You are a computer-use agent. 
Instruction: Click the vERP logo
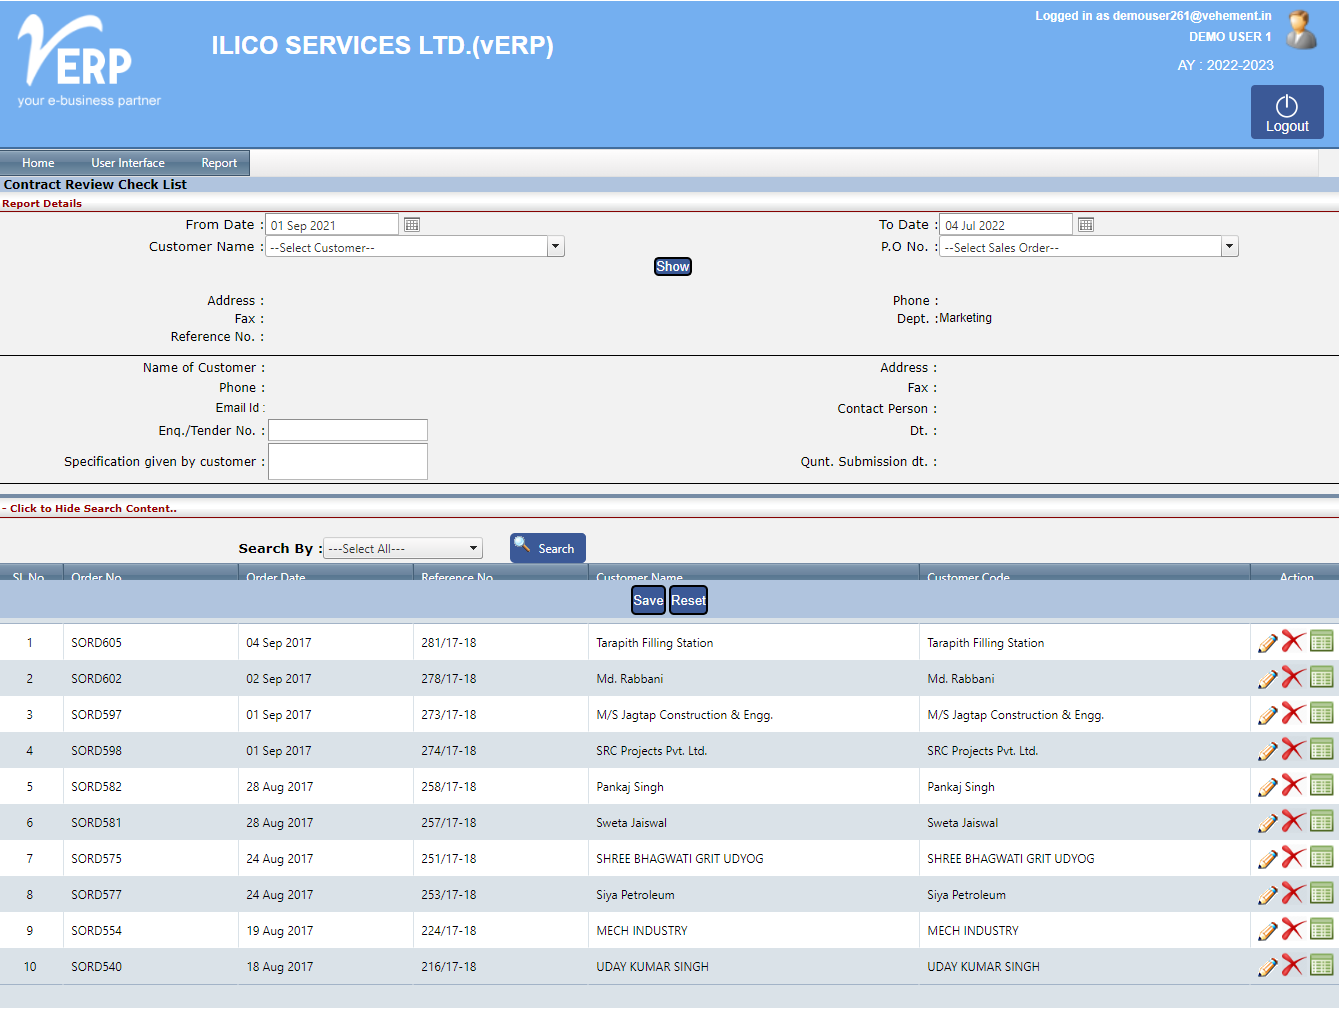[89, 61]
